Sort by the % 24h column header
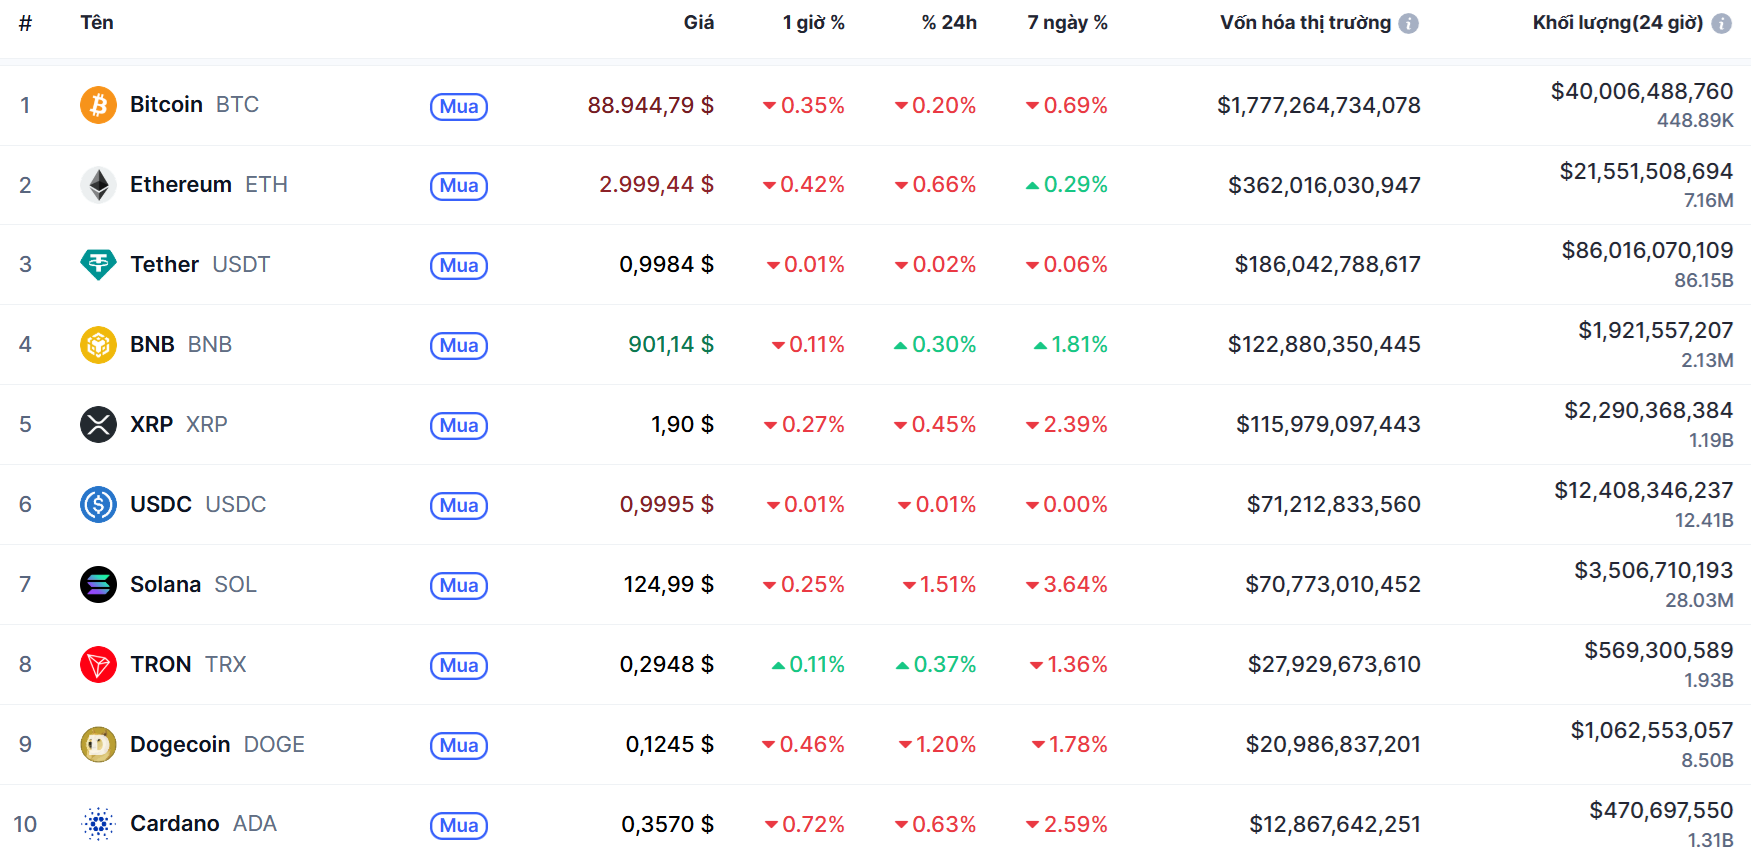This screenshot has width=1751, height=864. point(948,23)
